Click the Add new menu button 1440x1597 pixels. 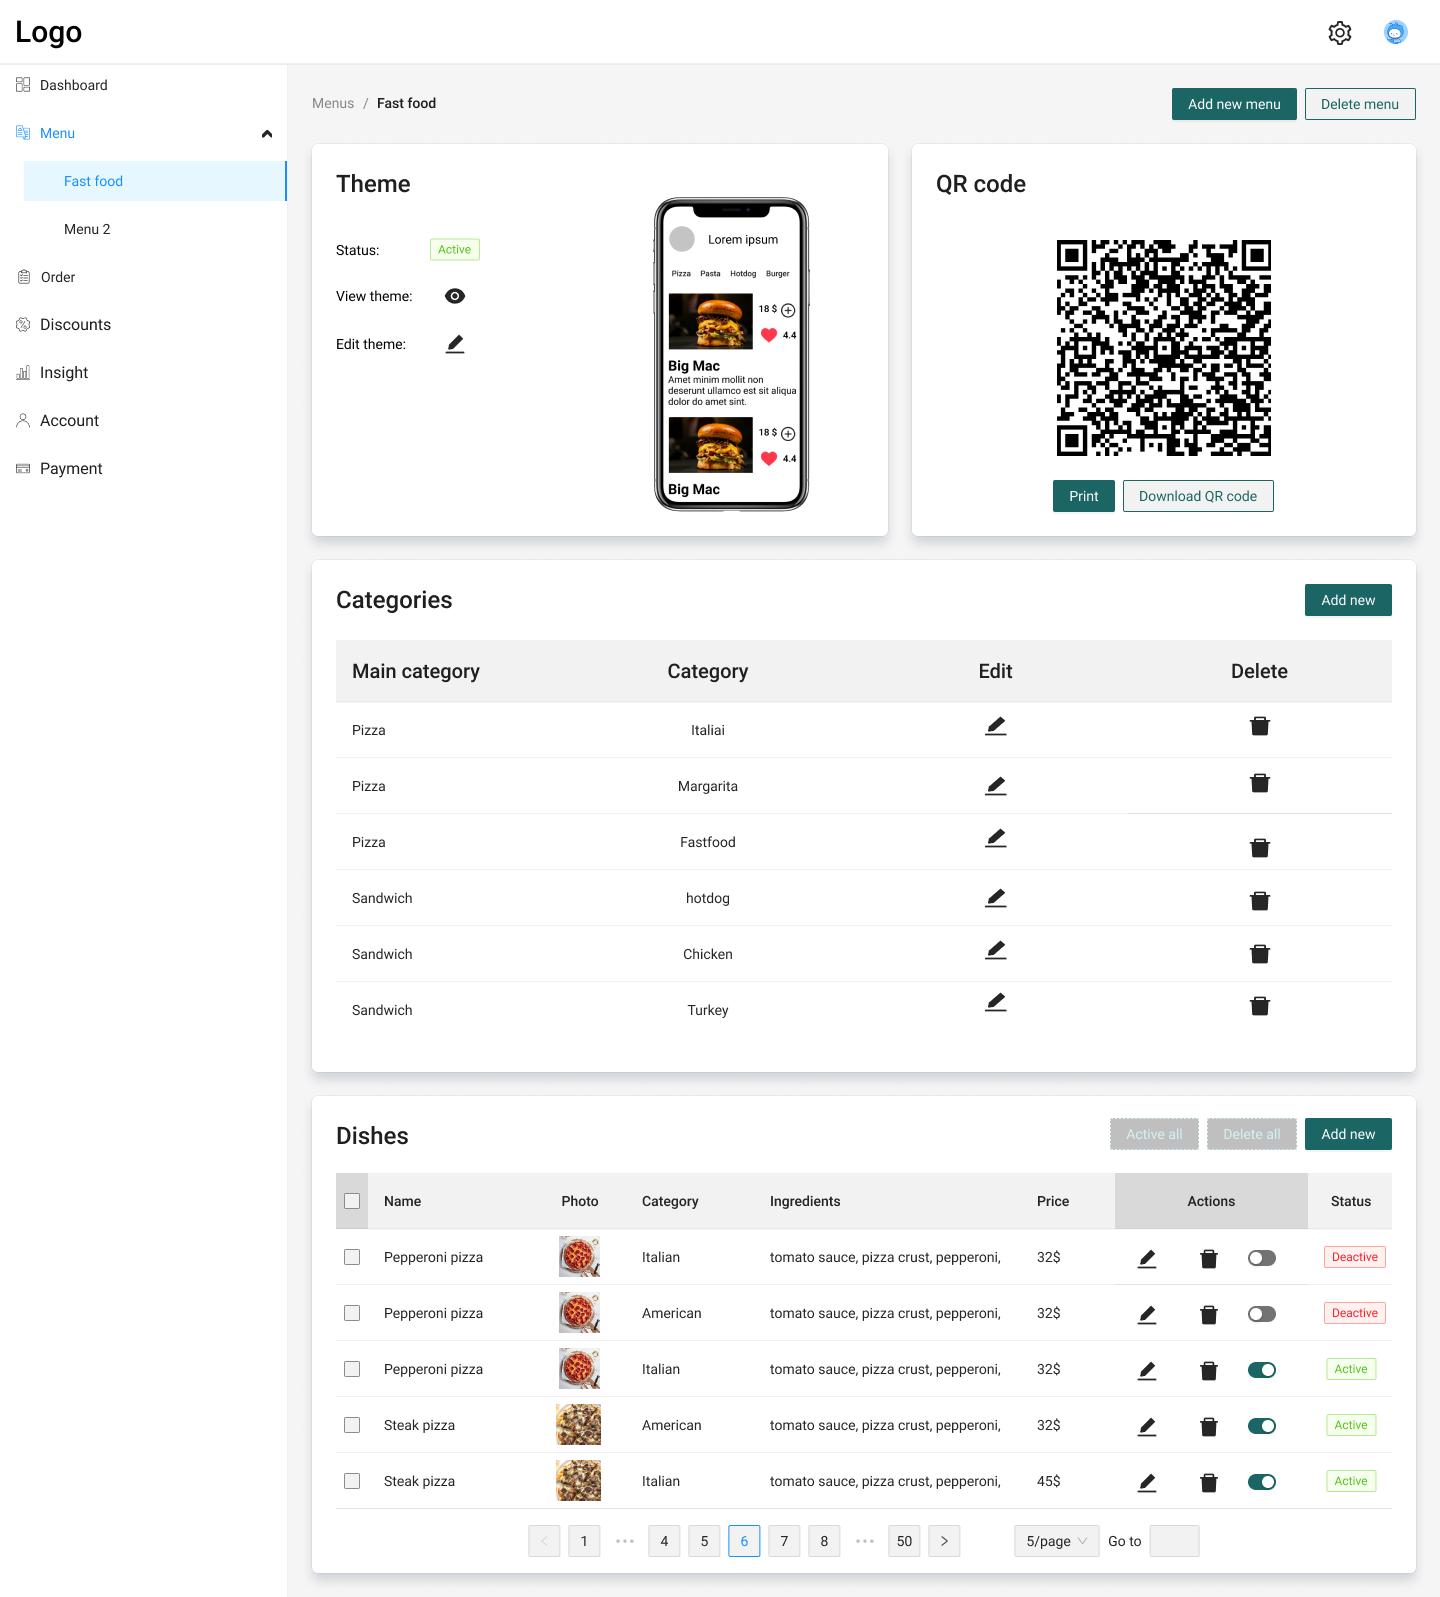pyautogui.click(x=1234, y=104)
